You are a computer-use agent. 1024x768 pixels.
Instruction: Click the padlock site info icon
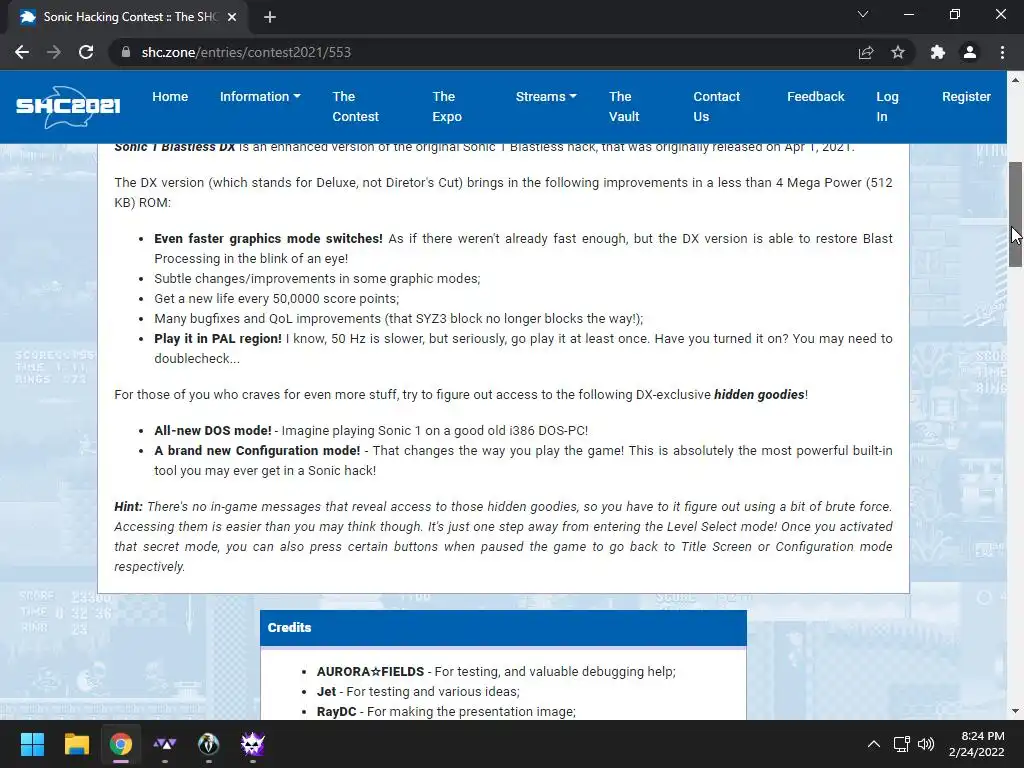pyautogui.click(x=126, y=52)
